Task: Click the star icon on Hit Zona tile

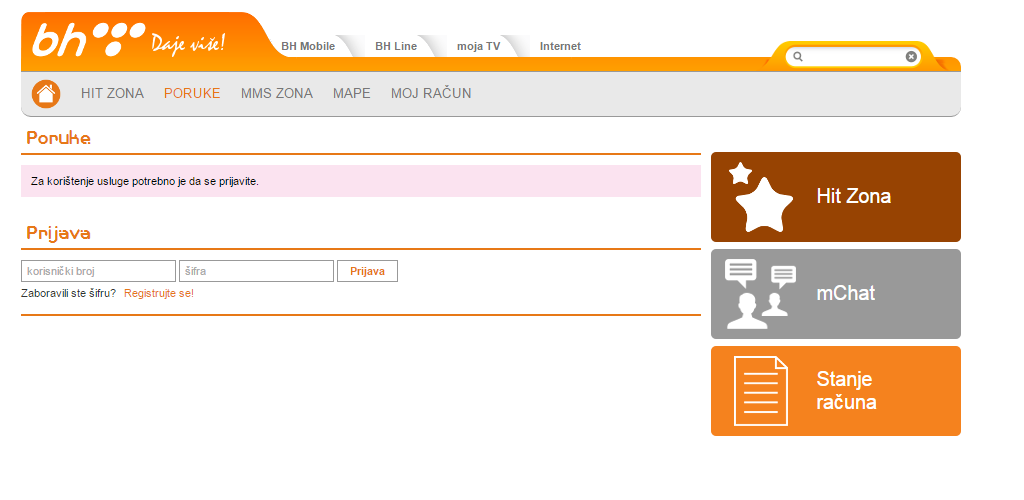Action: pyautogui.click(x=761, y=197)
